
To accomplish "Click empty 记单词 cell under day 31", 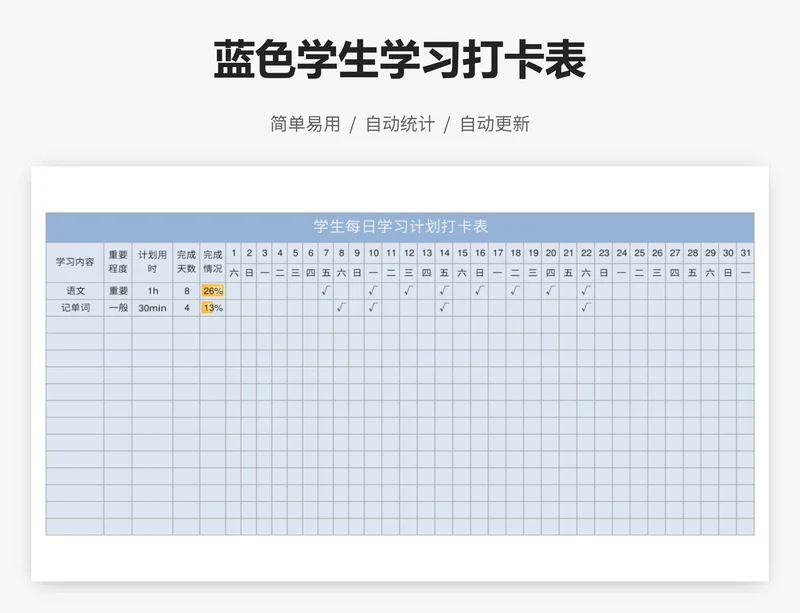I will pyautogui.click(x=745, y=308).
